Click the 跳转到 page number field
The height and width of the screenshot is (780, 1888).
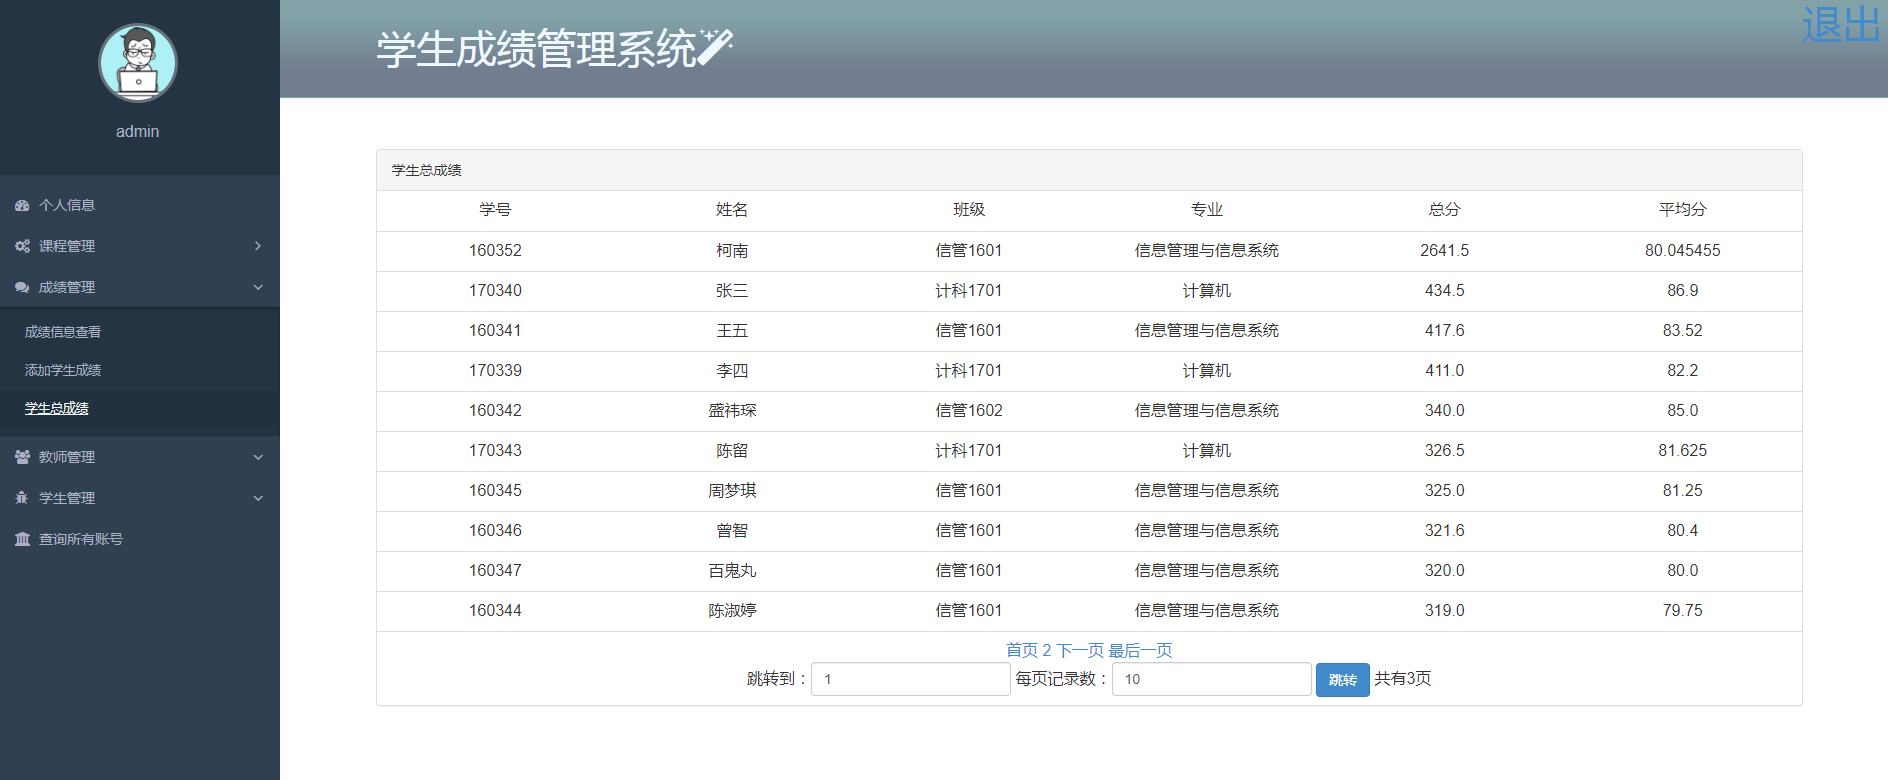pyautogui.click(x=910, y=679)
